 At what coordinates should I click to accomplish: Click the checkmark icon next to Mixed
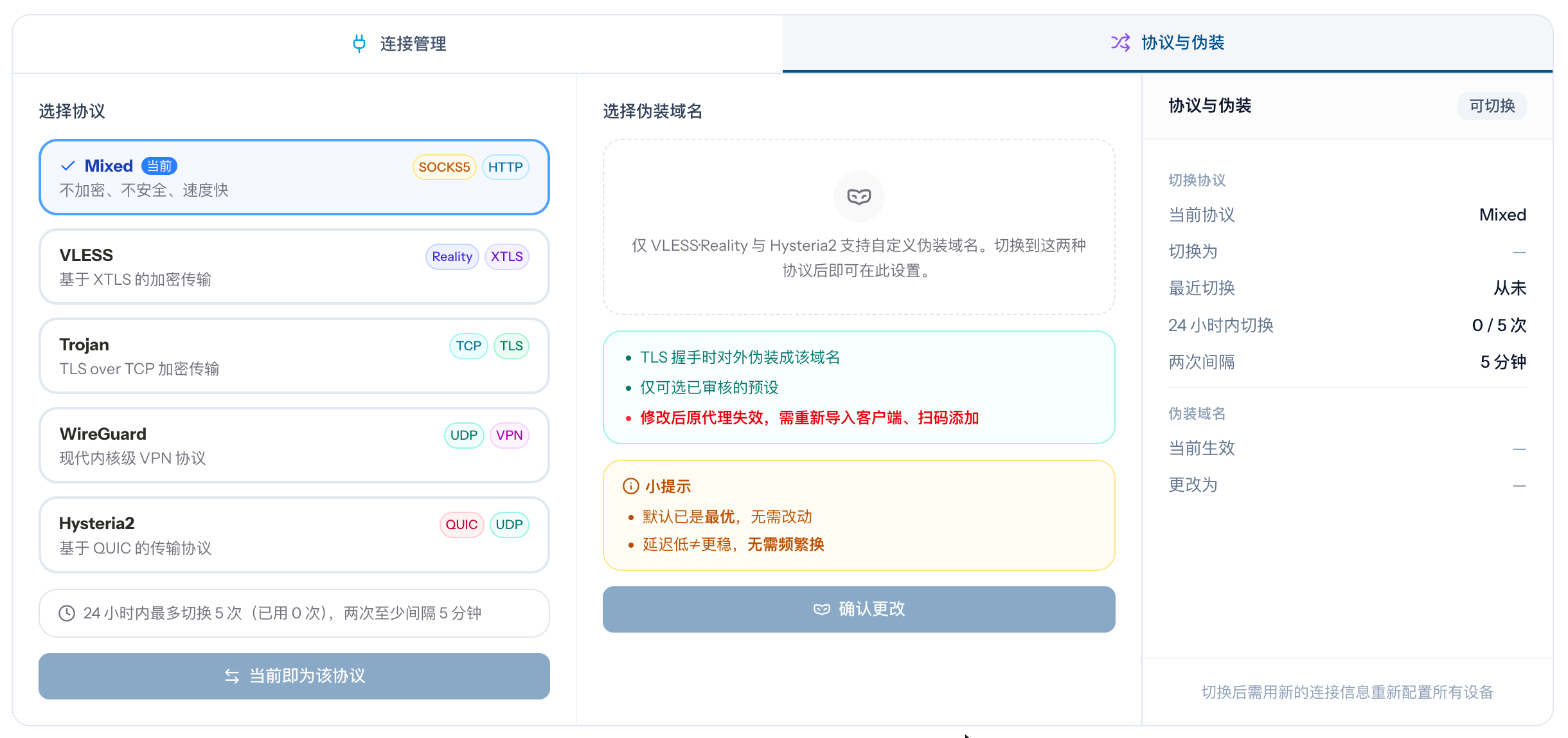click(x=68, y=166)
